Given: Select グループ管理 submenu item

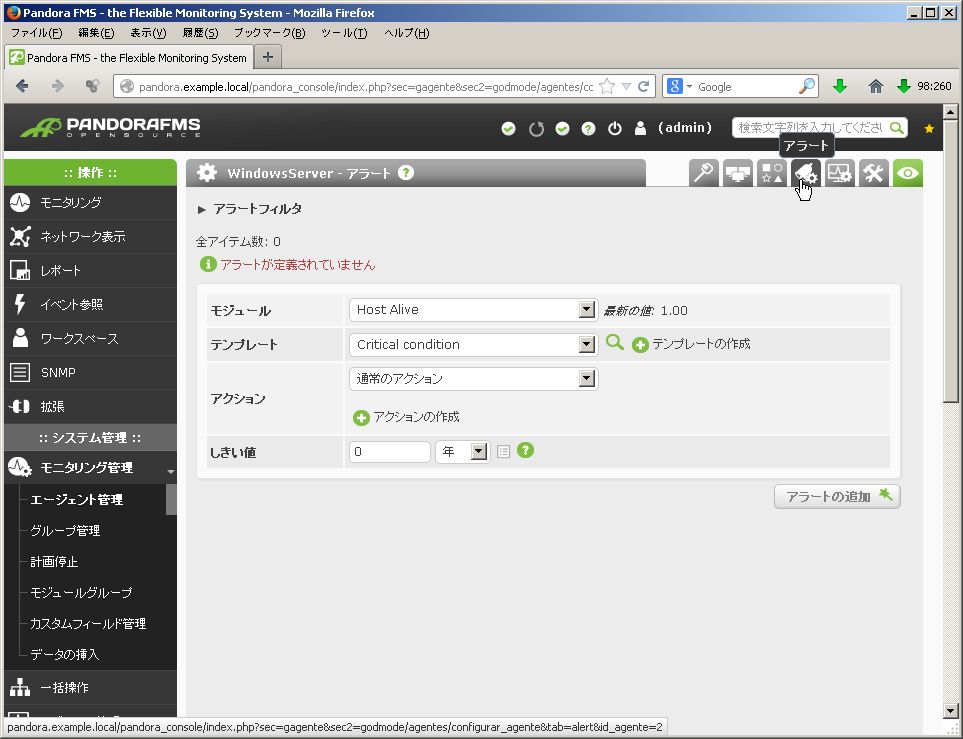Looking at the screenshot, I should [x=65, y=531].
